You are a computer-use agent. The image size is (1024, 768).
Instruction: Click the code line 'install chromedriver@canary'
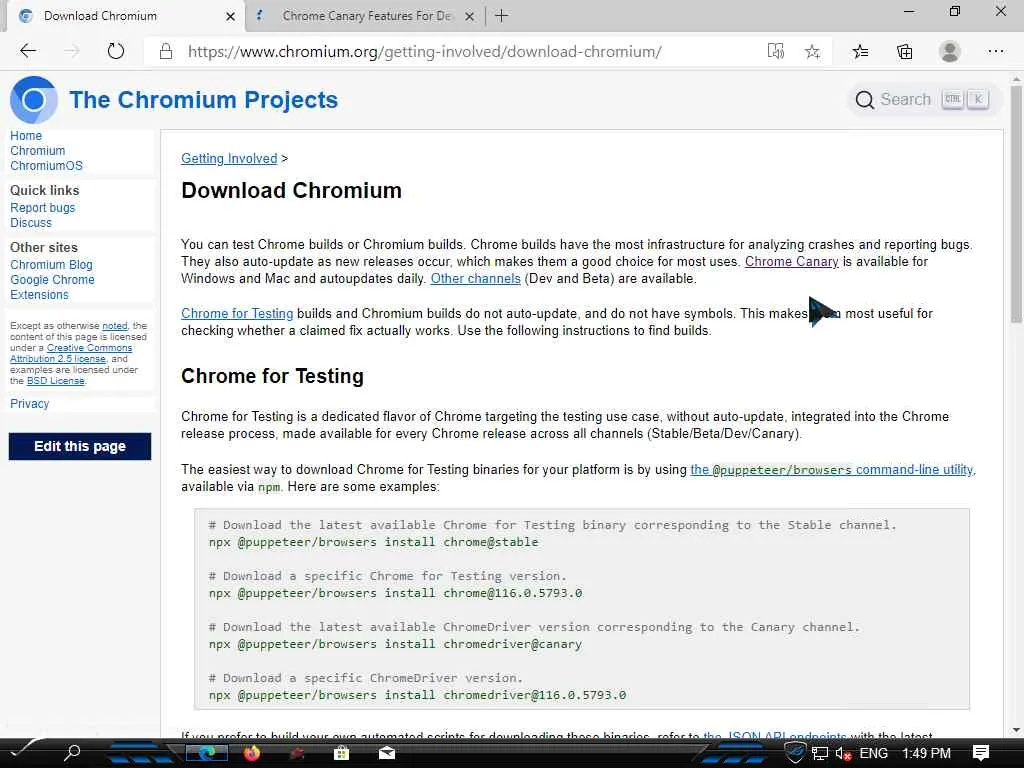395,643
